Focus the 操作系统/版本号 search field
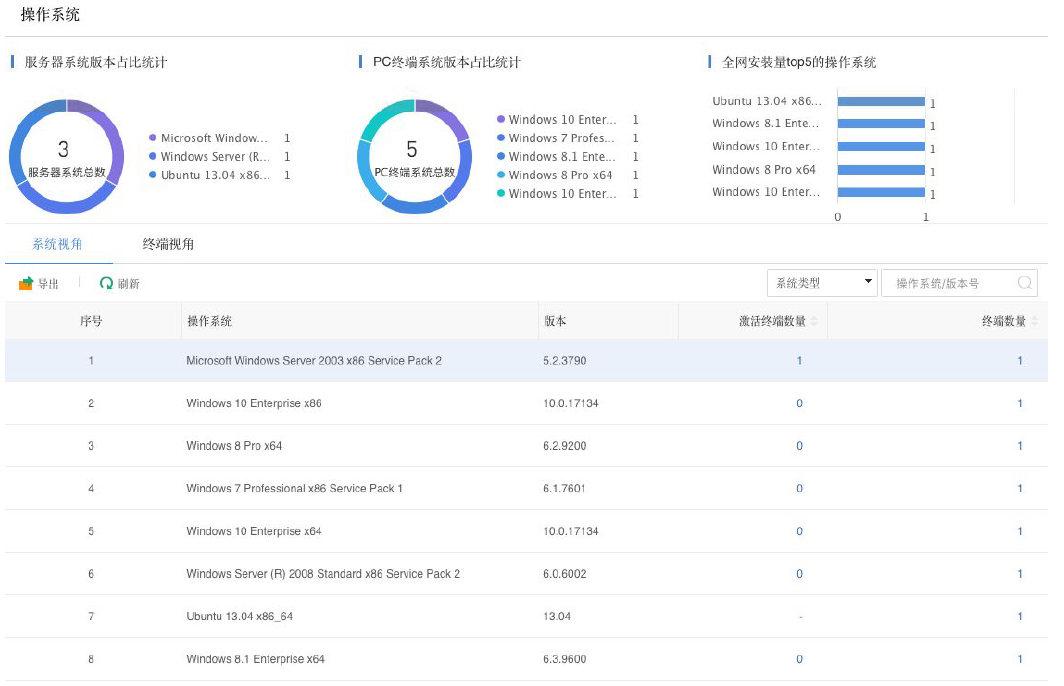 coord(959,283)
